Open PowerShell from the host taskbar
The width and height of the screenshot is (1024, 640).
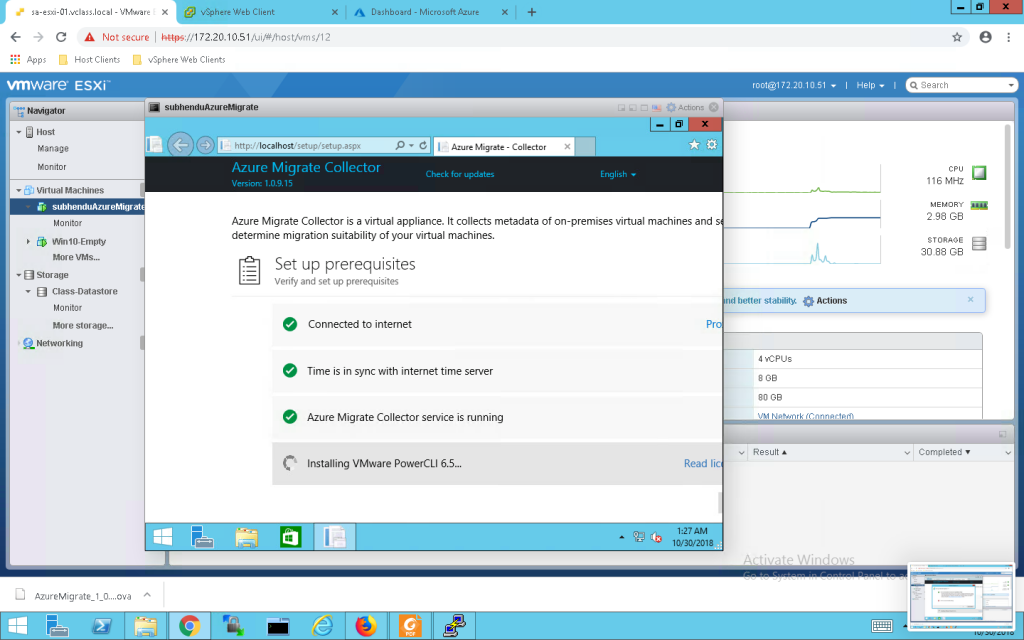click(x=101, y=626)
